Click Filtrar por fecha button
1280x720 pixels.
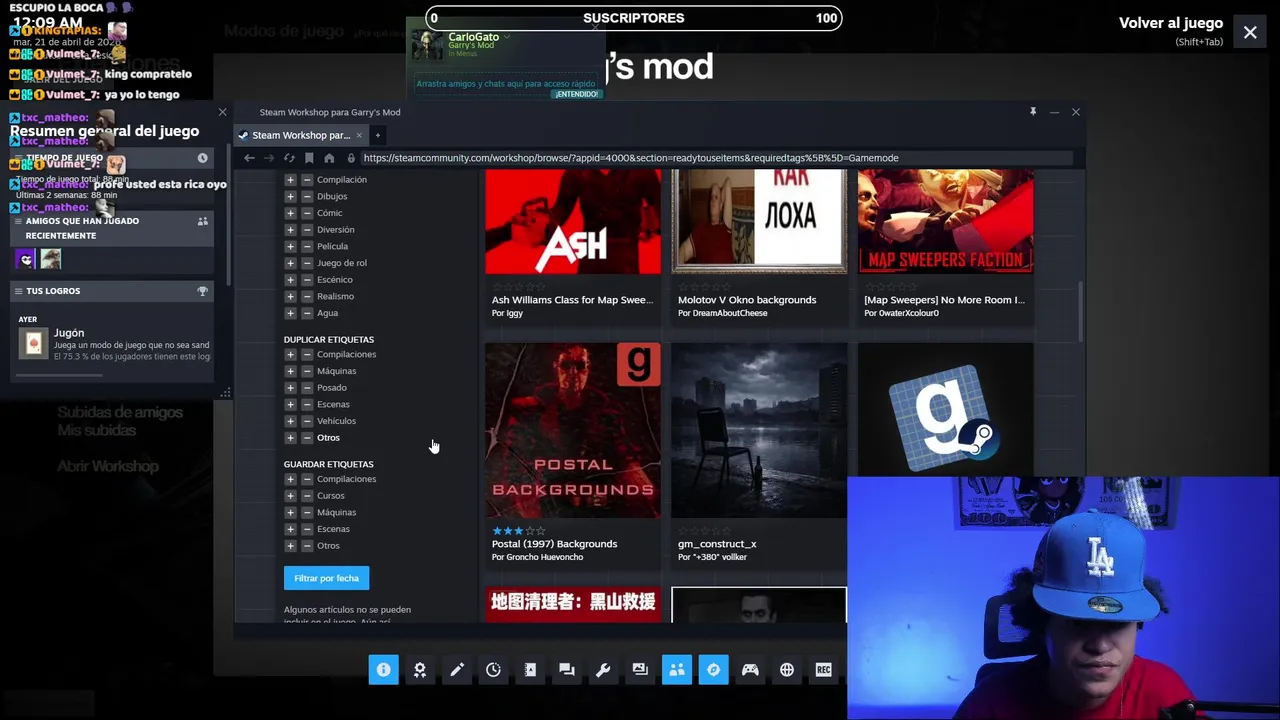pyautogui.click(x=326, y=578)
